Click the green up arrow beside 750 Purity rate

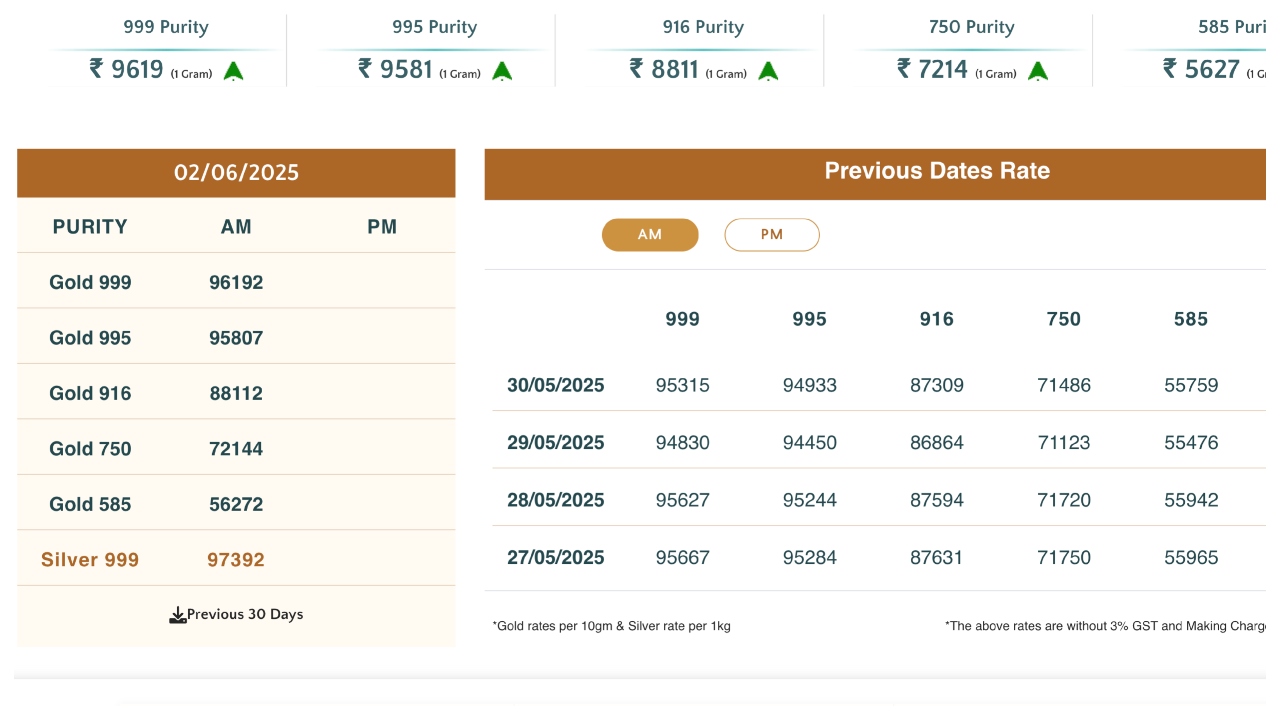click(x=1038, y=71)
